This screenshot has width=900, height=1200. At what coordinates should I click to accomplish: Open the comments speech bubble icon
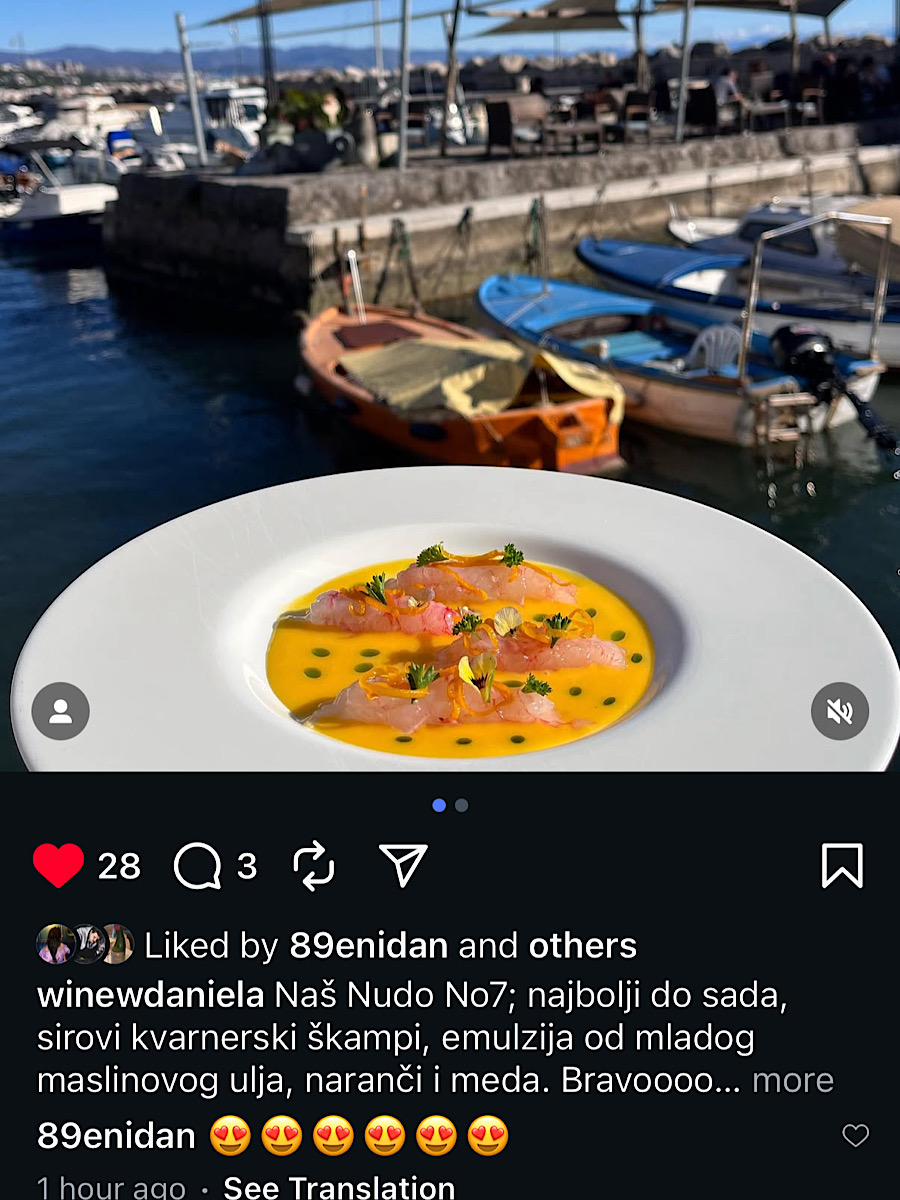(197, 866)
